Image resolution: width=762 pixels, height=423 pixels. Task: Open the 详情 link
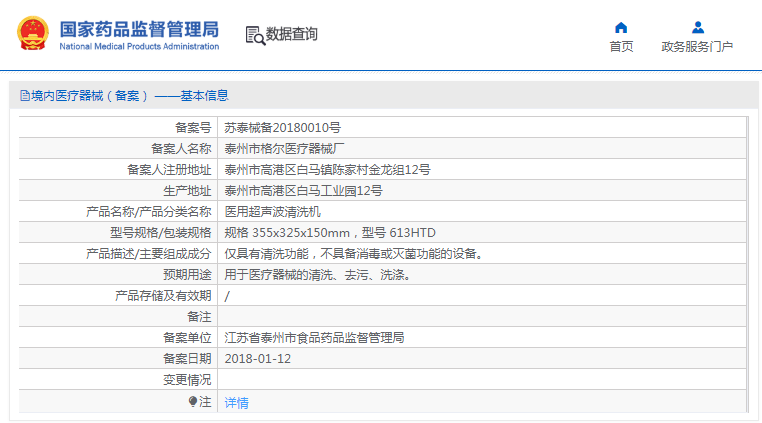(x=237, y=403)
